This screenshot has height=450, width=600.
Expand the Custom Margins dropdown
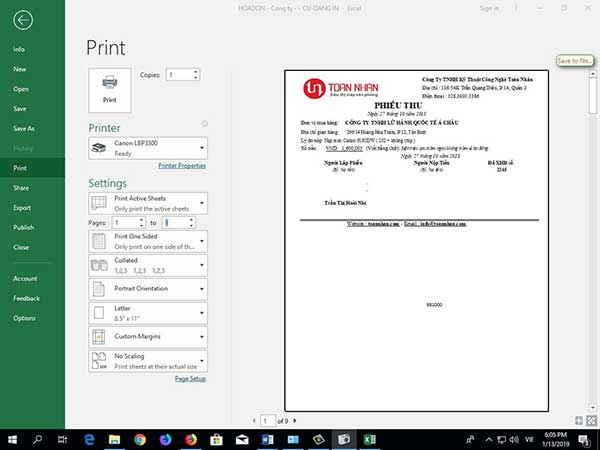(148, 337)
